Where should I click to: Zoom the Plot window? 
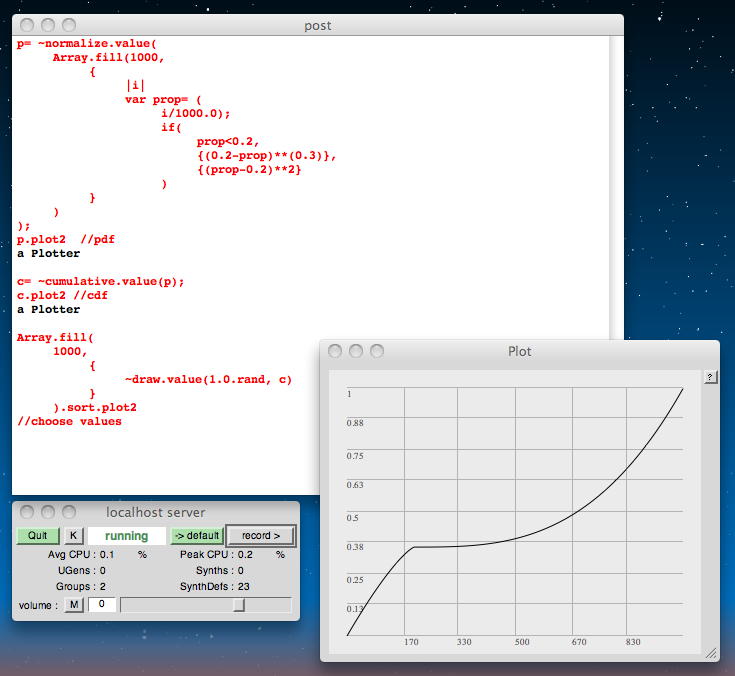[377, 351]
